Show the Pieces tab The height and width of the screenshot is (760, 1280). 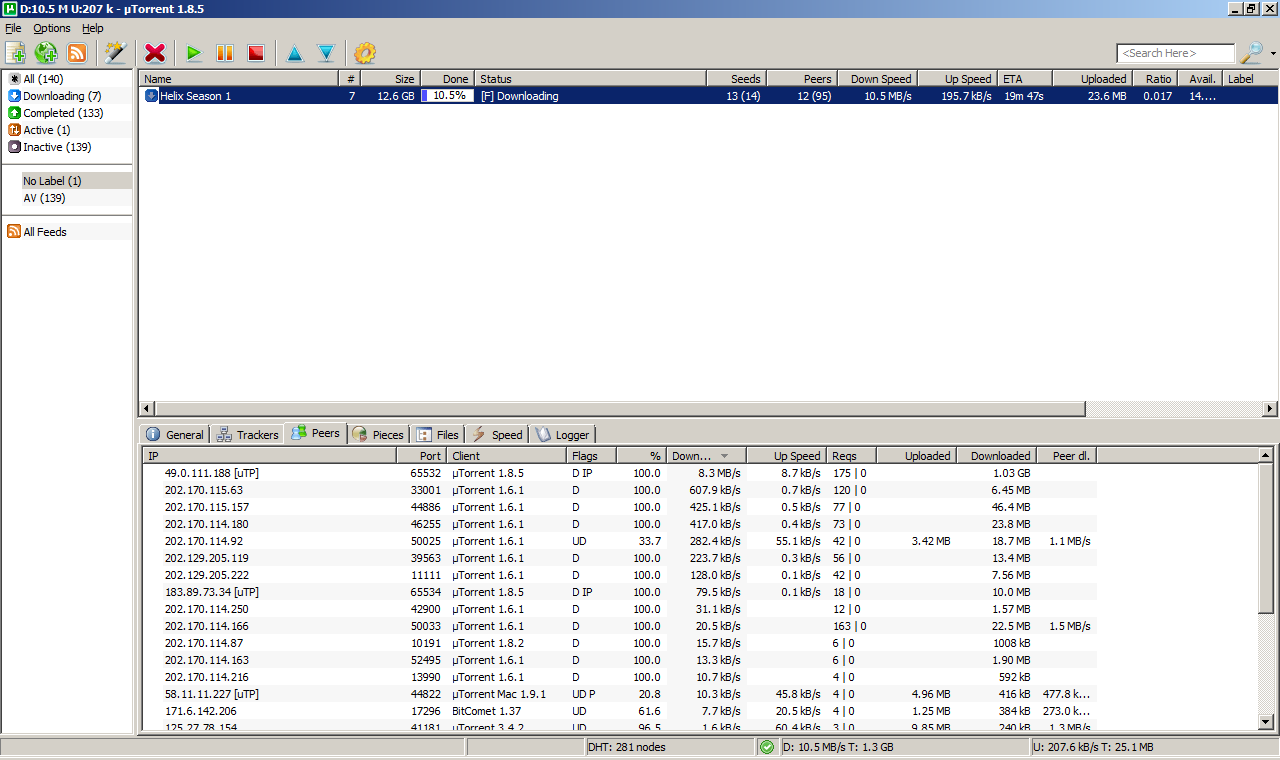coord(379,434)
